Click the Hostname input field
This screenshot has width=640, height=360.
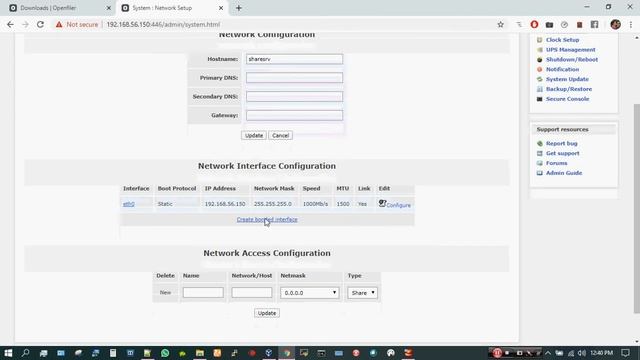[x=294, y=59]
